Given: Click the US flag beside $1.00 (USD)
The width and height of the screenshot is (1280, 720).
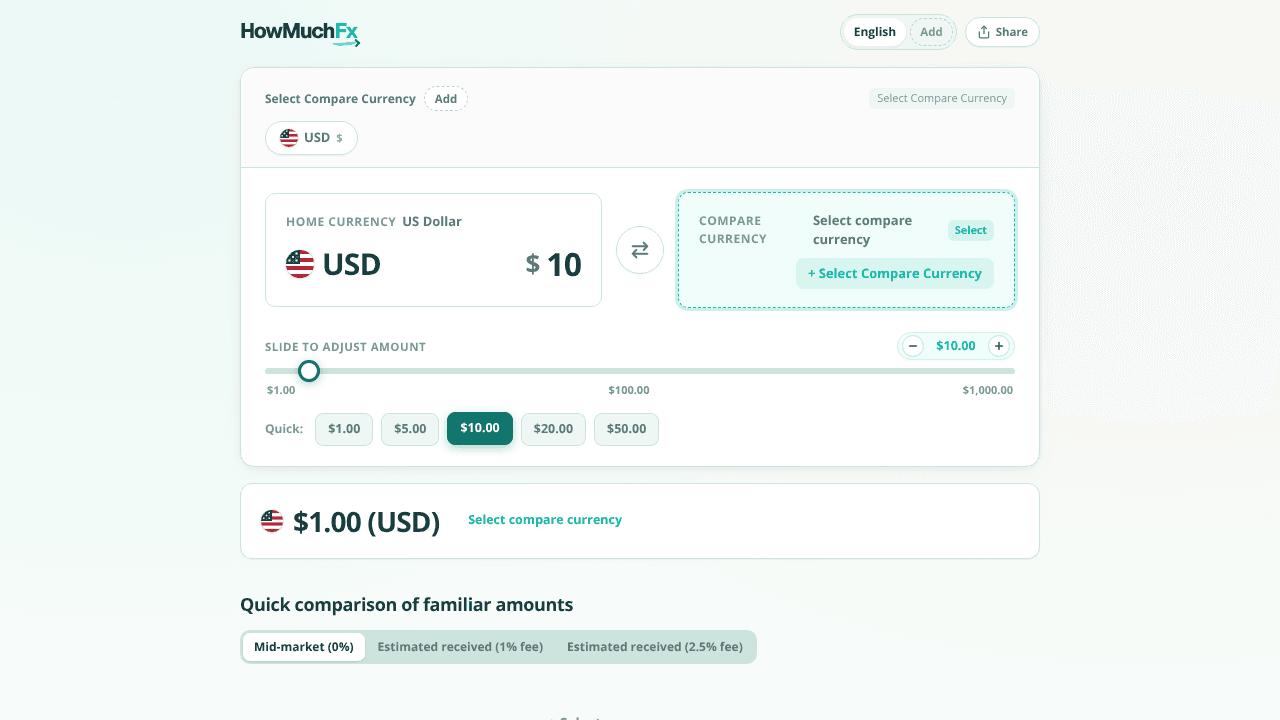Looking at the screenshot, I should (x=272, y=521).
